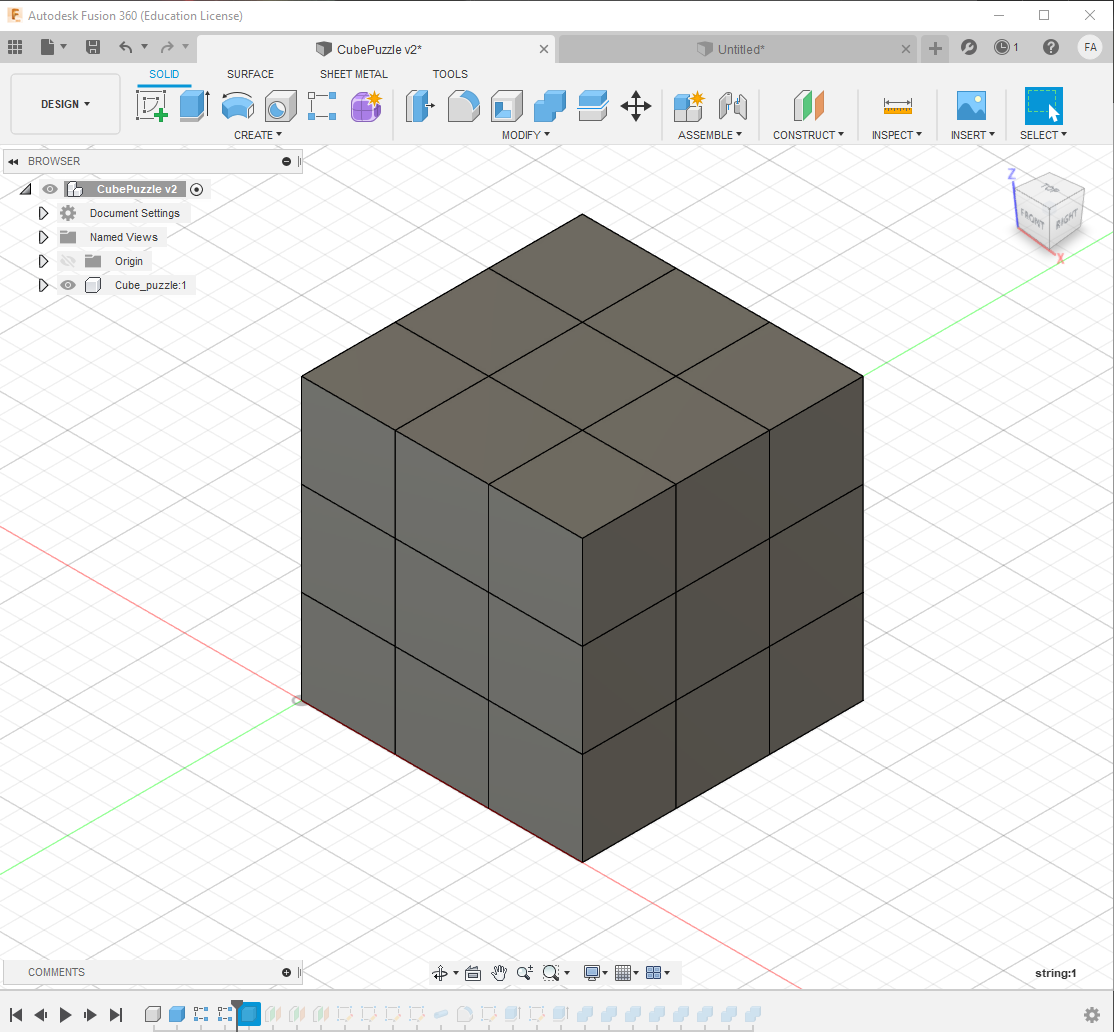
Task: Expand the Document Settings node
Action: point(43,213)
